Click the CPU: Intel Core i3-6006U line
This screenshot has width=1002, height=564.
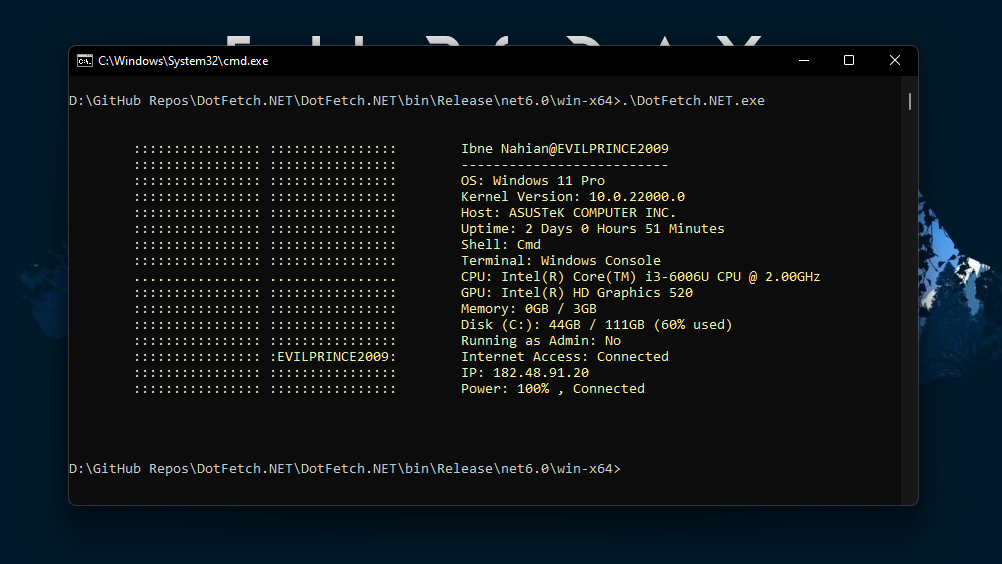(x=640, y=277)
